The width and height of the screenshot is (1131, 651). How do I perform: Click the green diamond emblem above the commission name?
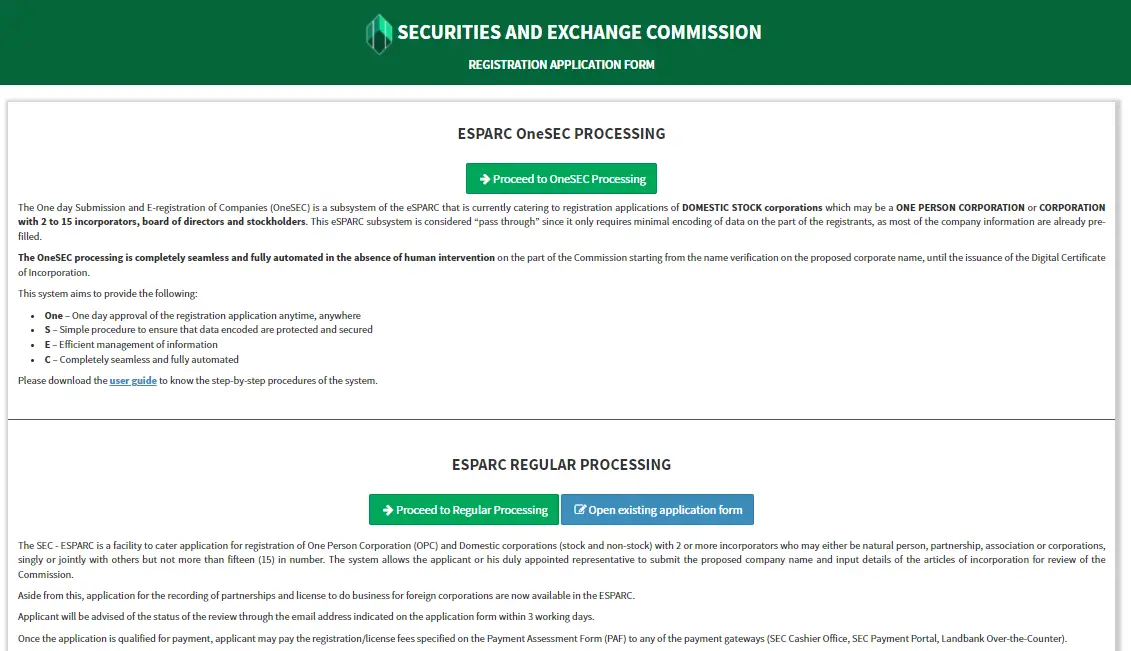(378, 33)
